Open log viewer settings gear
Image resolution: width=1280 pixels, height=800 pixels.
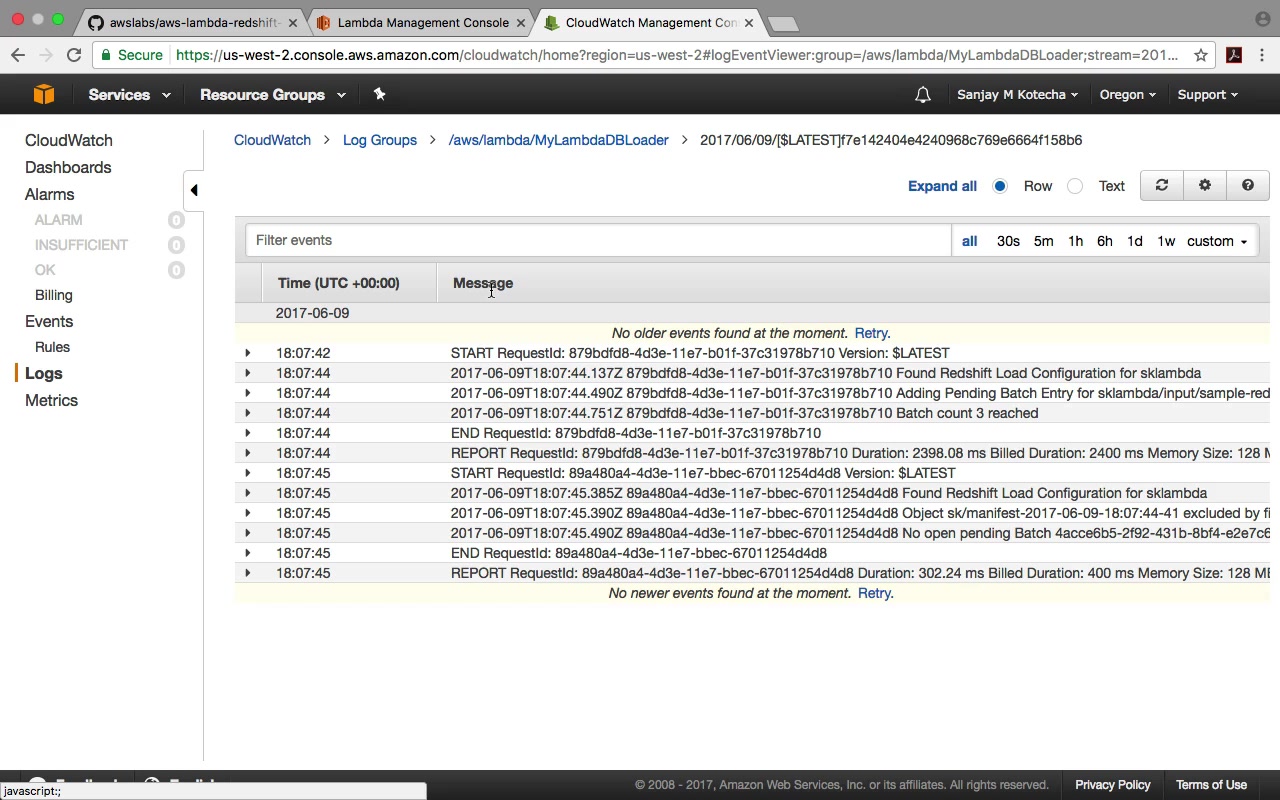(1205, 185)
